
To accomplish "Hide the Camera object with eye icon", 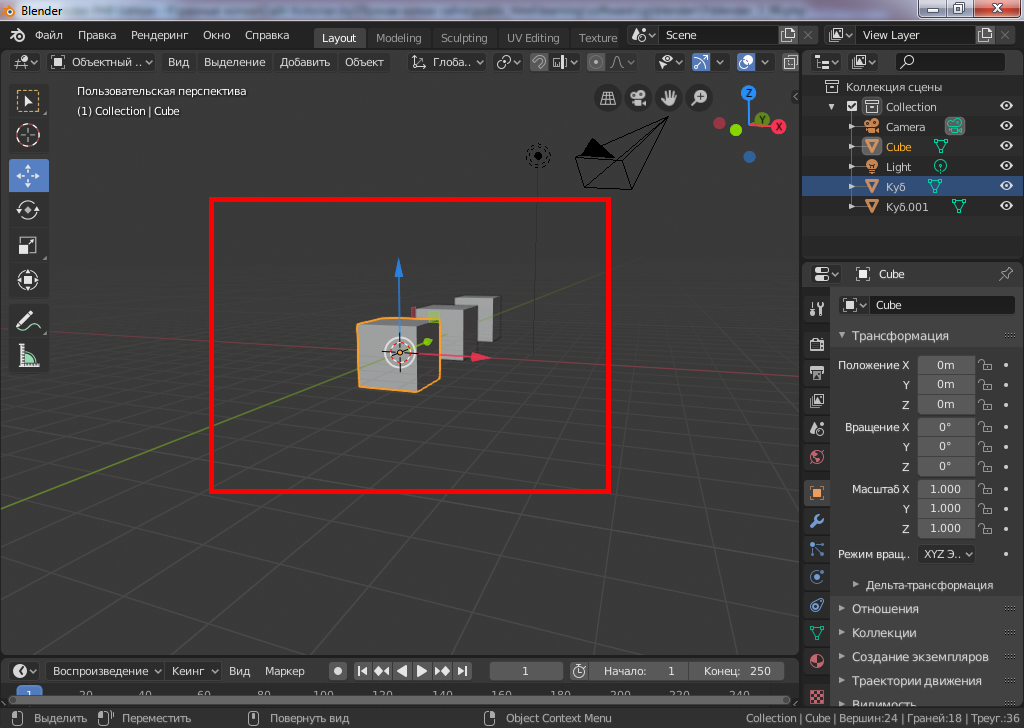I will [1006, 127].
